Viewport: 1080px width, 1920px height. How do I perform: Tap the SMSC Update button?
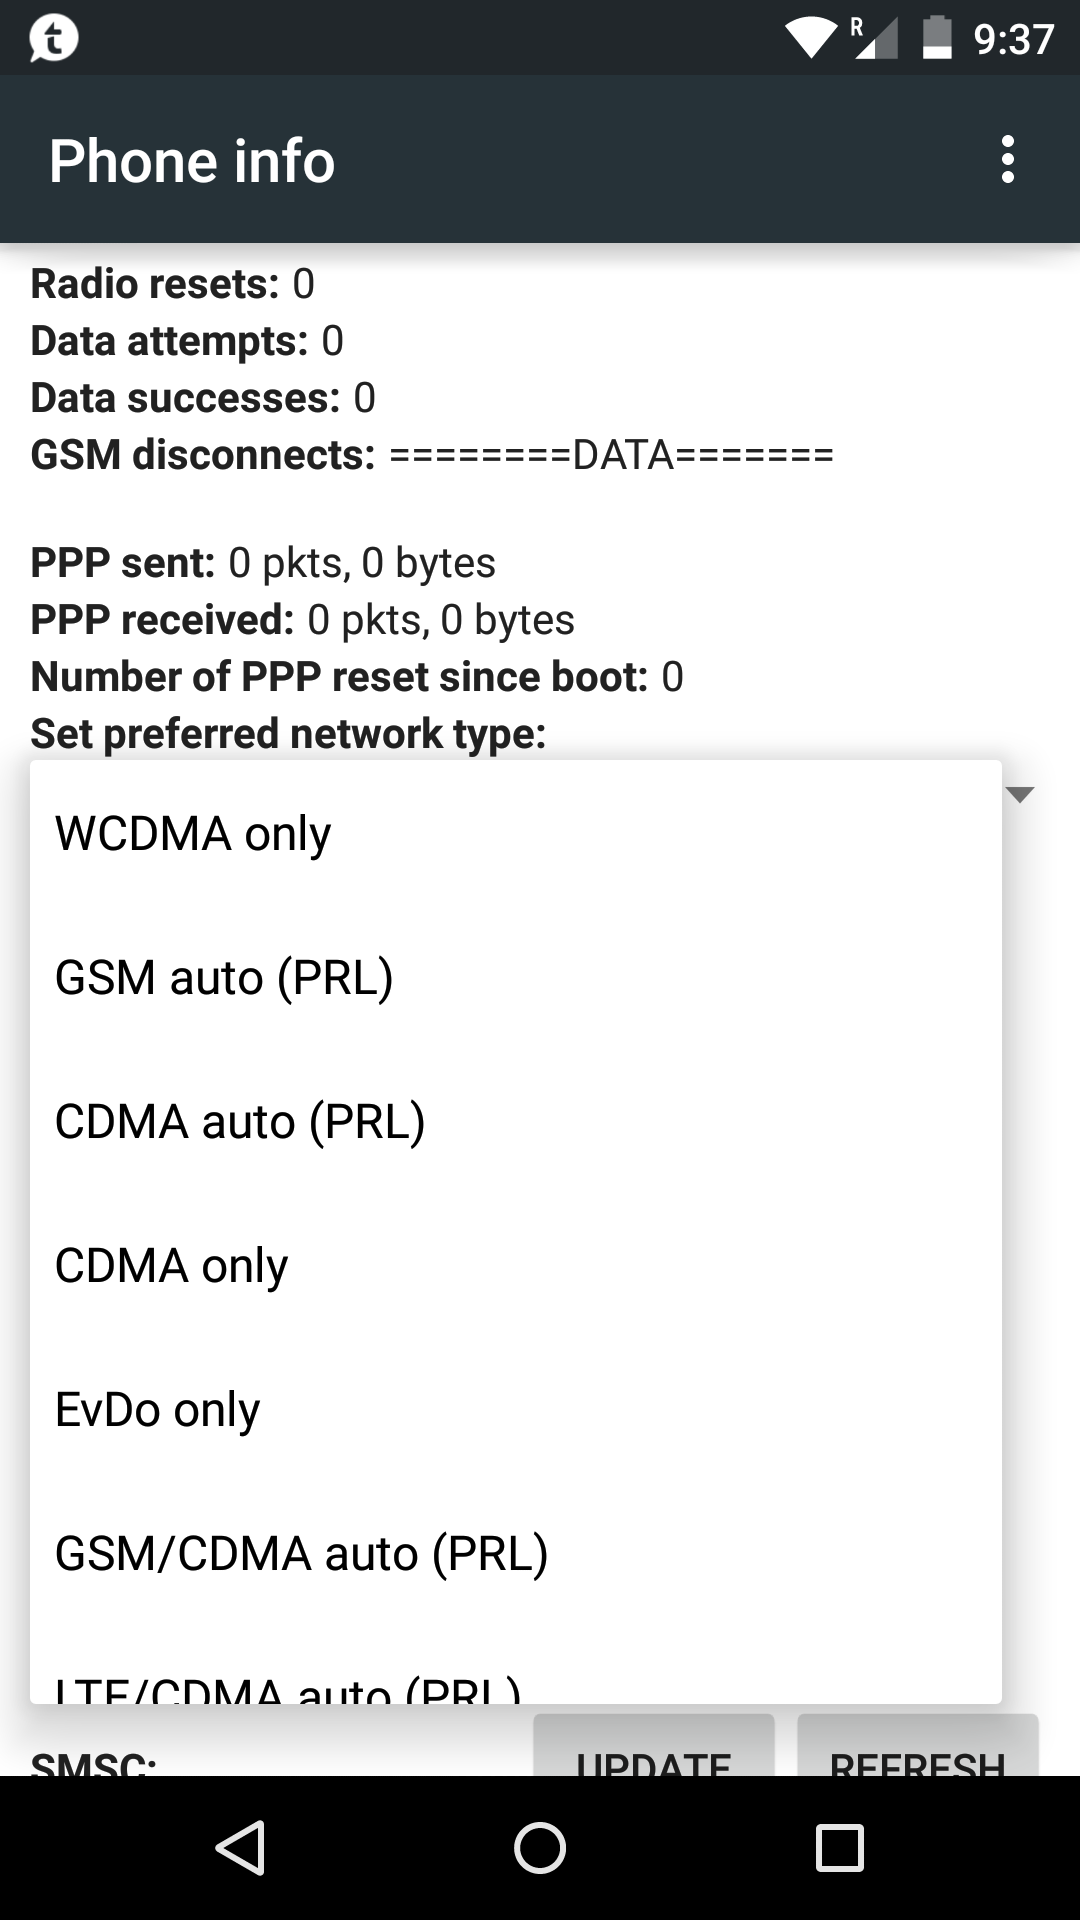point(654,1750)
